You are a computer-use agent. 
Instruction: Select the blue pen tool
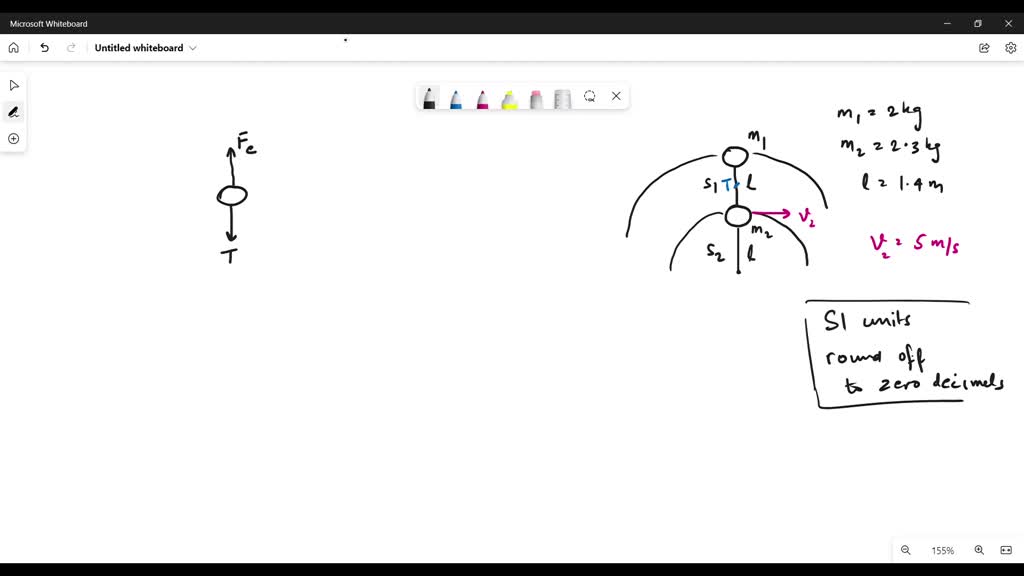[456, 97]
